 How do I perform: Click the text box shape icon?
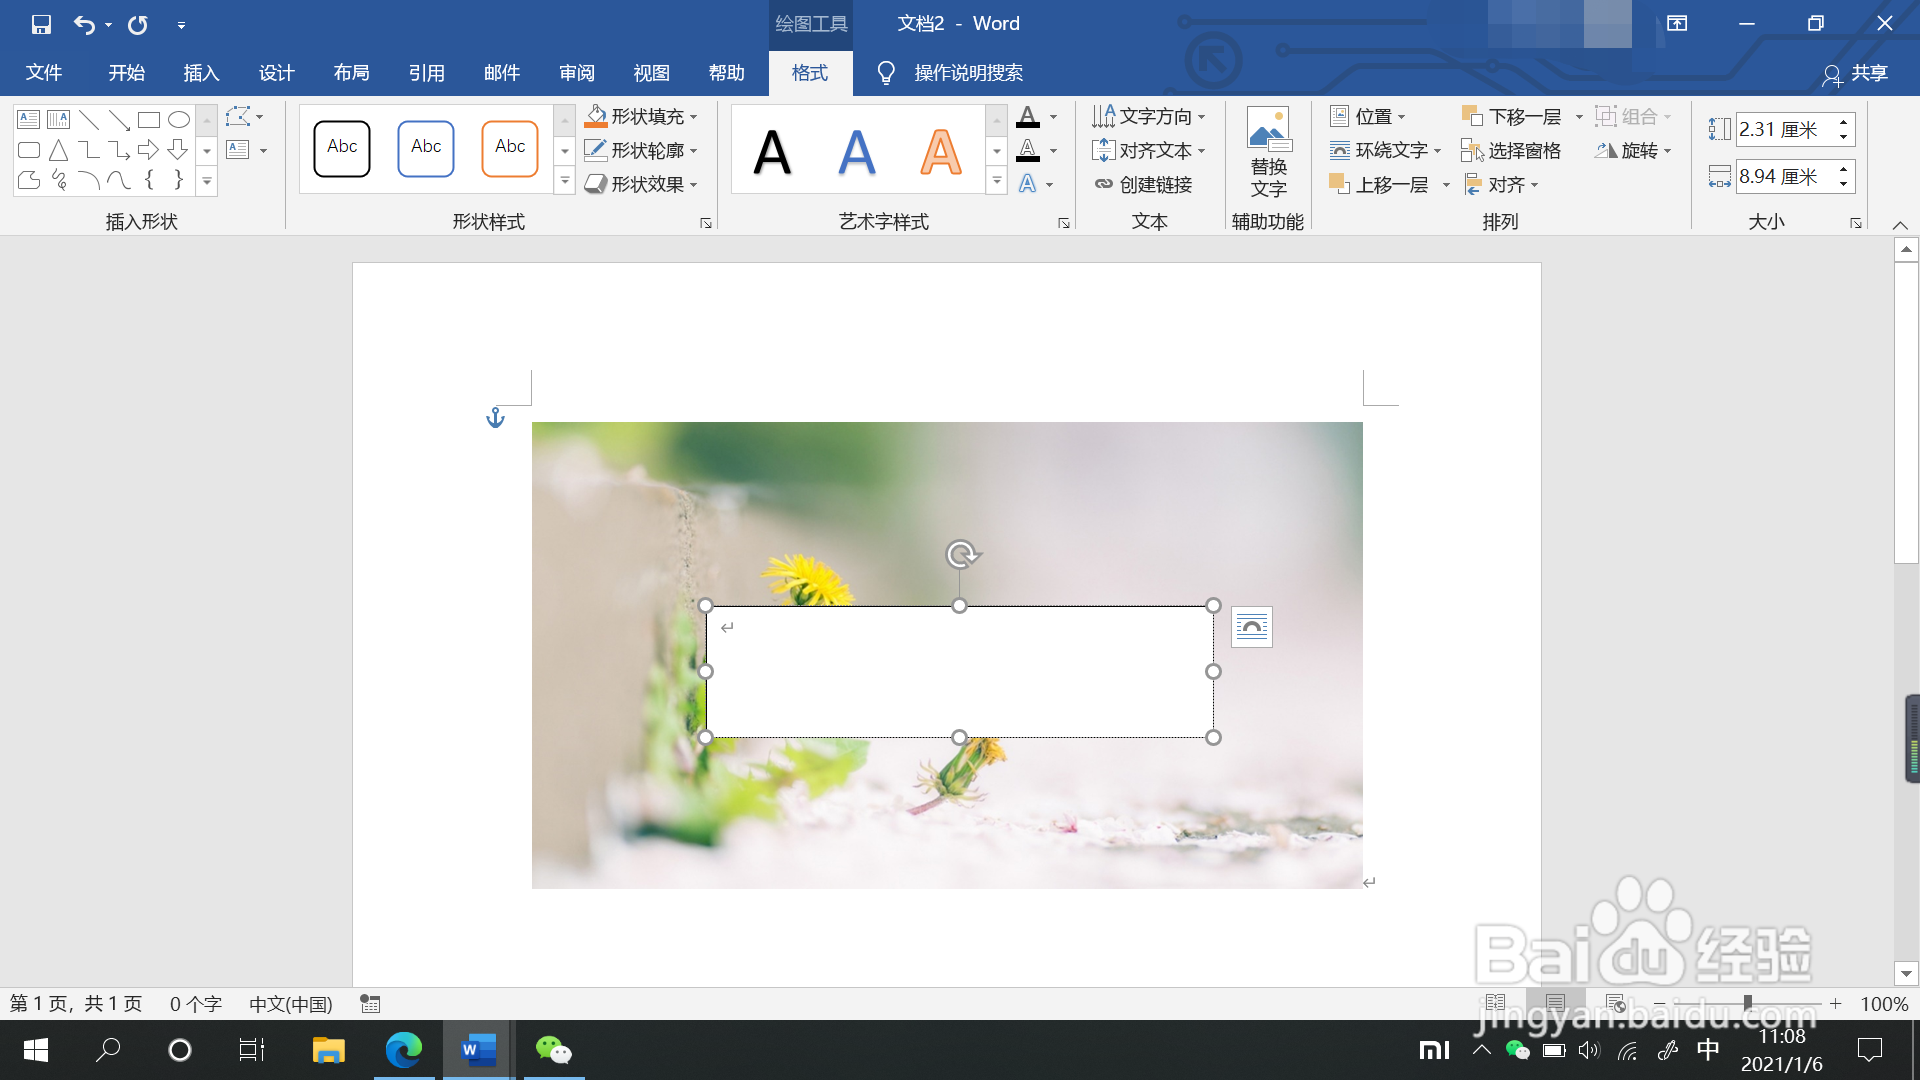point(29,120)
